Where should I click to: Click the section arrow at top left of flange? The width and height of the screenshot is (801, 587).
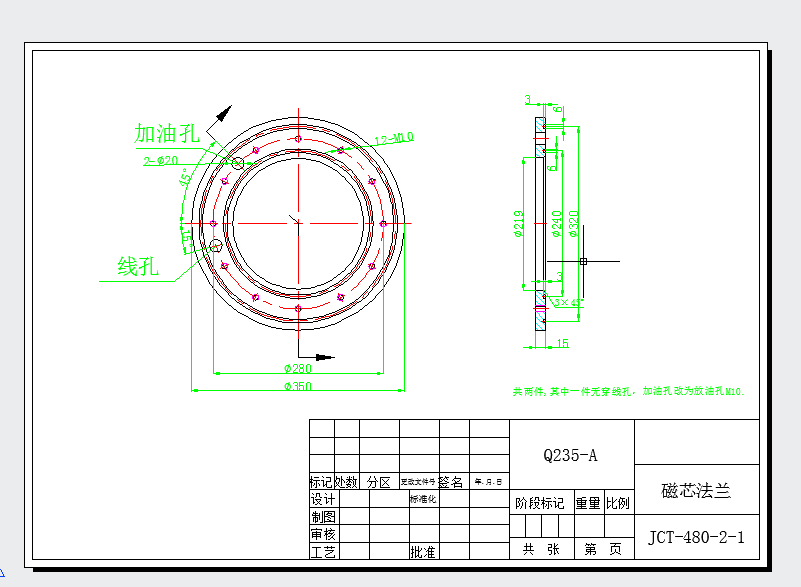click(224, 114)
